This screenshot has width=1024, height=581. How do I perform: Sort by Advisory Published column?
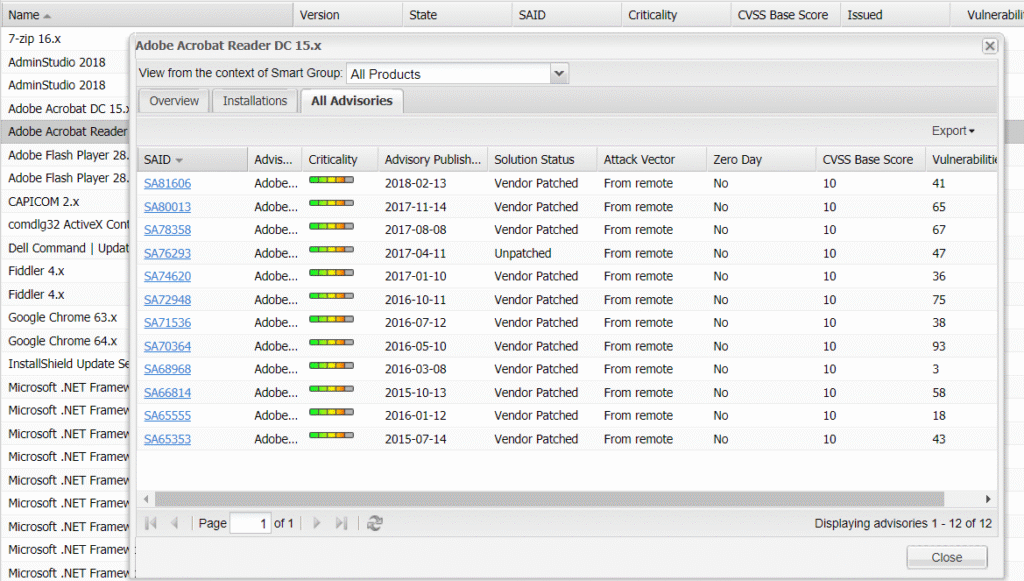433,160
